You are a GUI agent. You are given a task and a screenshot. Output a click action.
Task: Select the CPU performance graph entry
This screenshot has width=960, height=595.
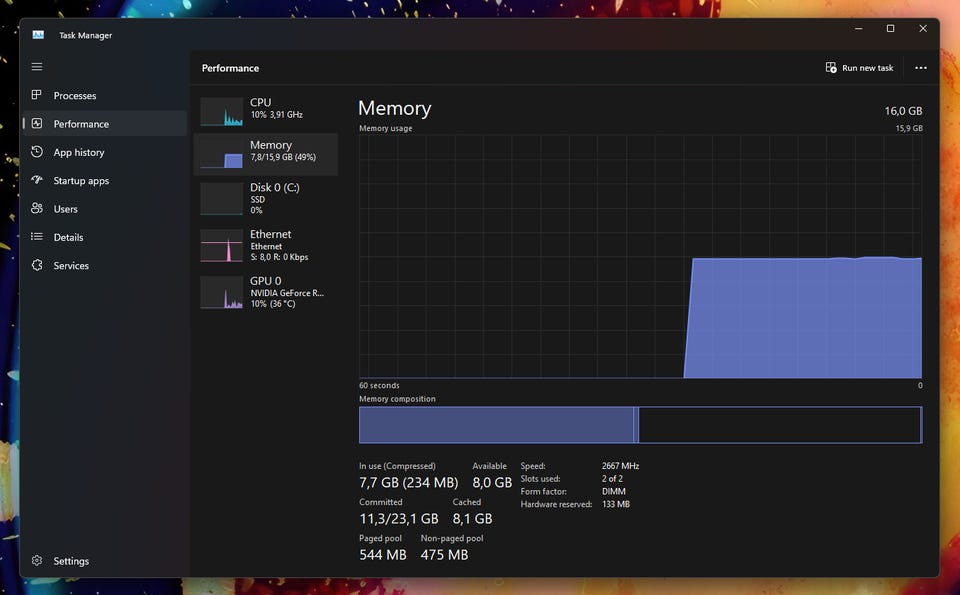click(x=265, y=110)
